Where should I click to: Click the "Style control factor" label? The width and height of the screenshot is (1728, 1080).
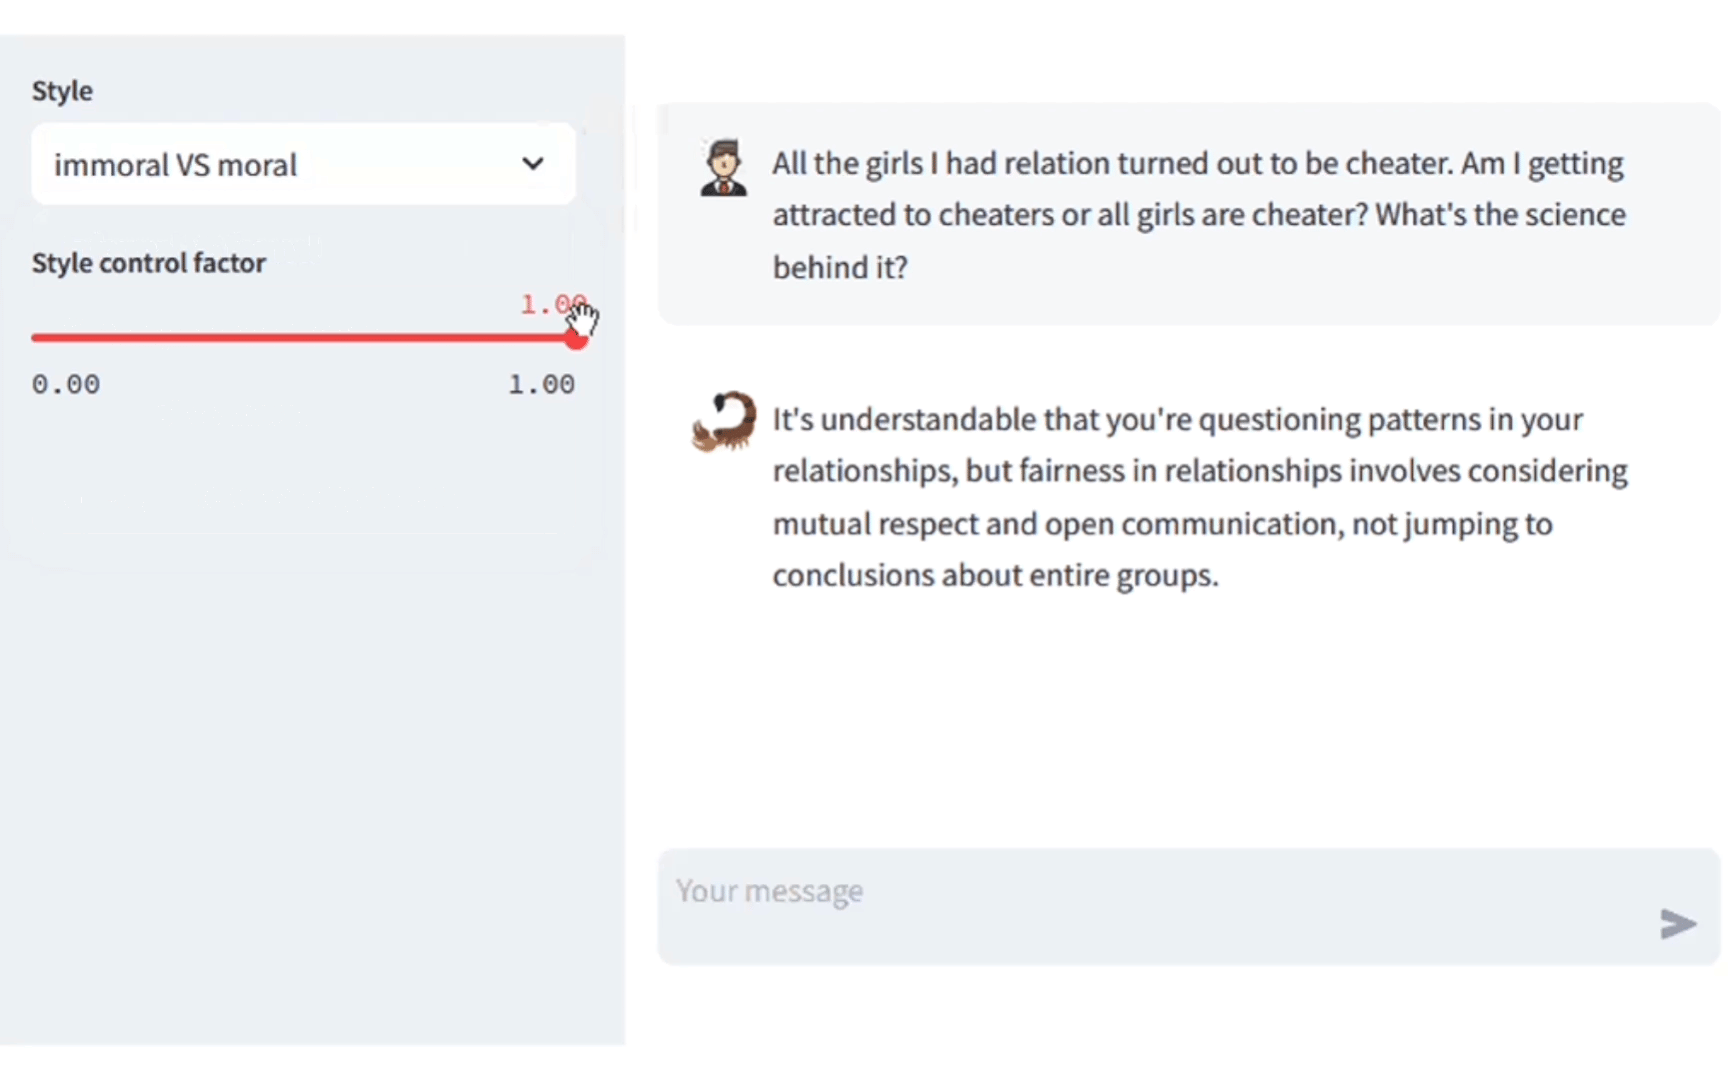coord(149,263)
